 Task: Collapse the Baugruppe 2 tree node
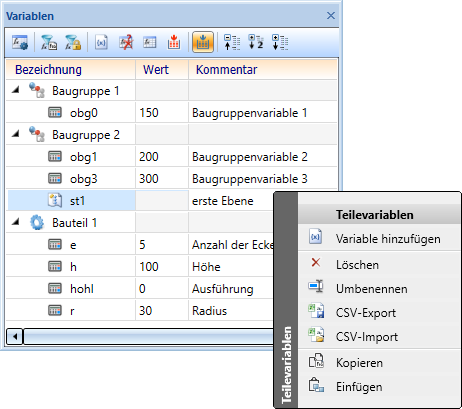(15, 134)
